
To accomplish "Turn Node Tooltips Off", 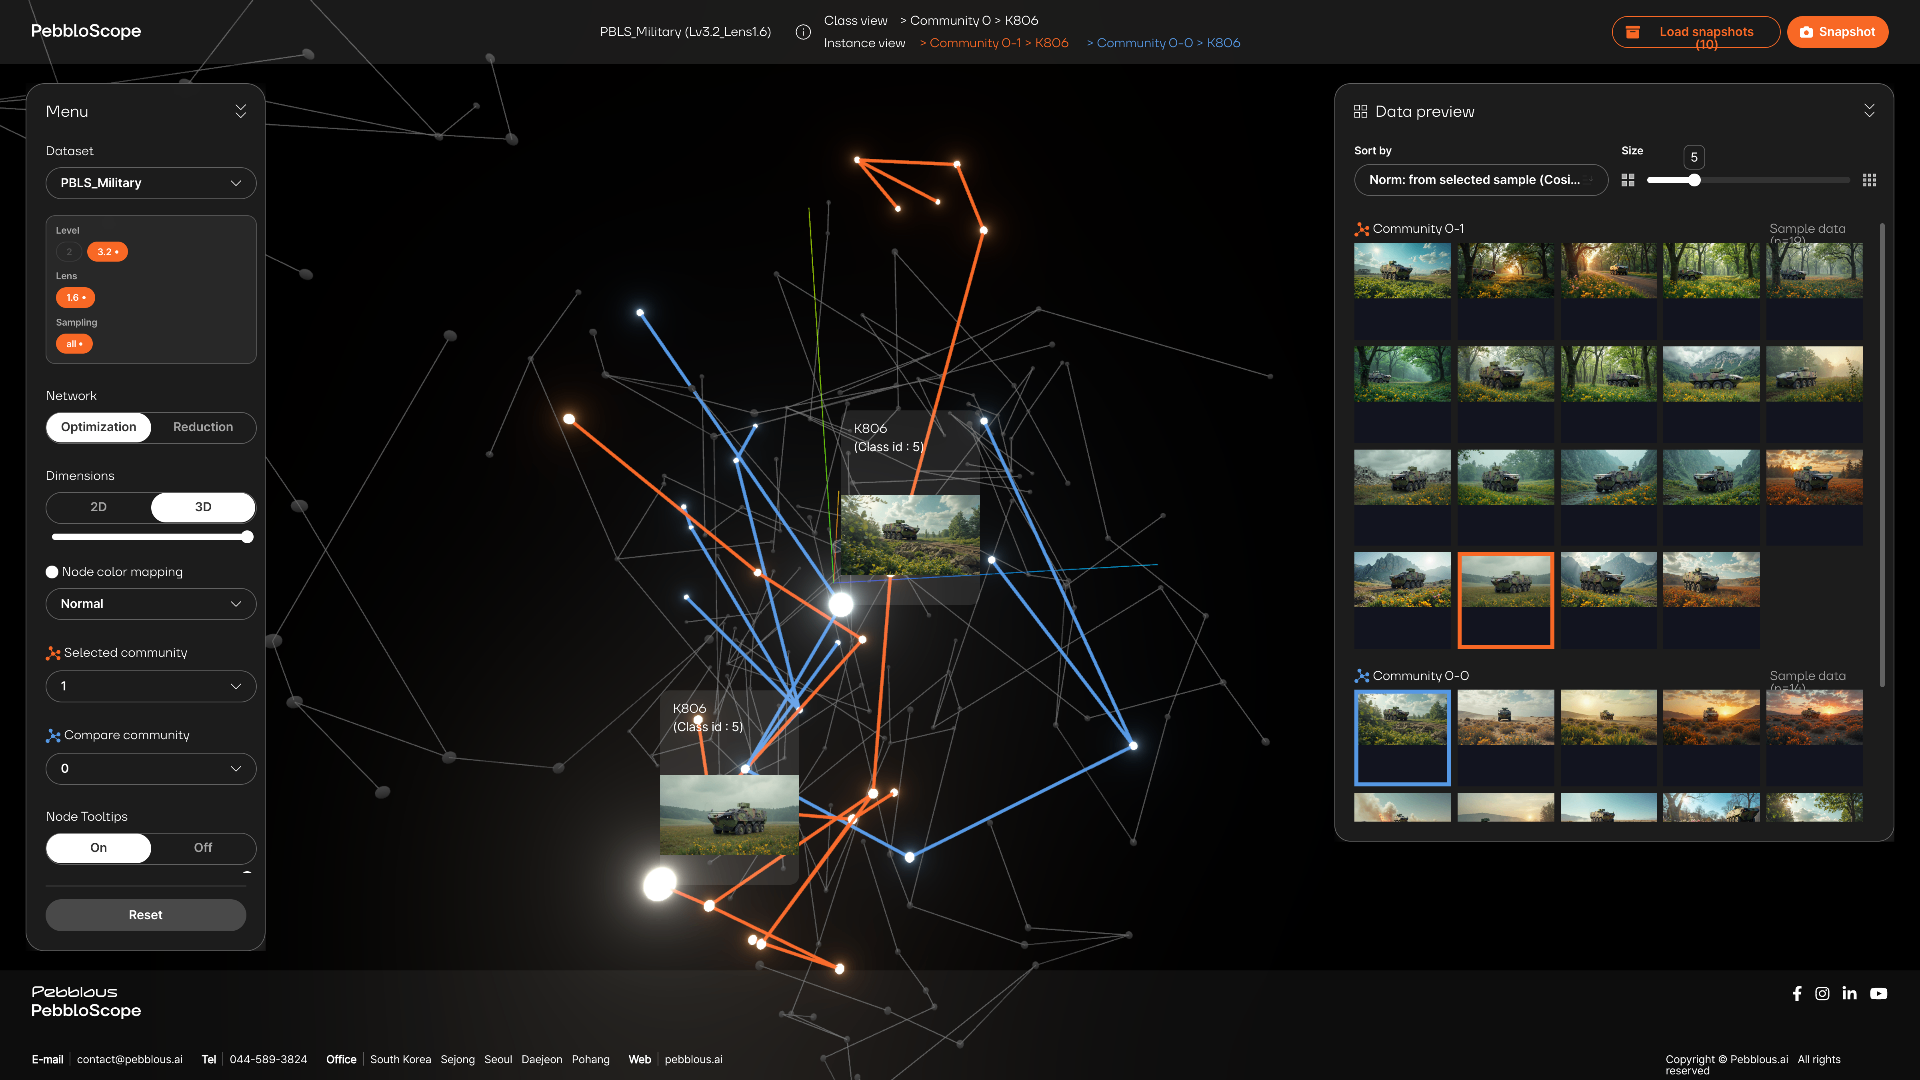I will (203, 848).
